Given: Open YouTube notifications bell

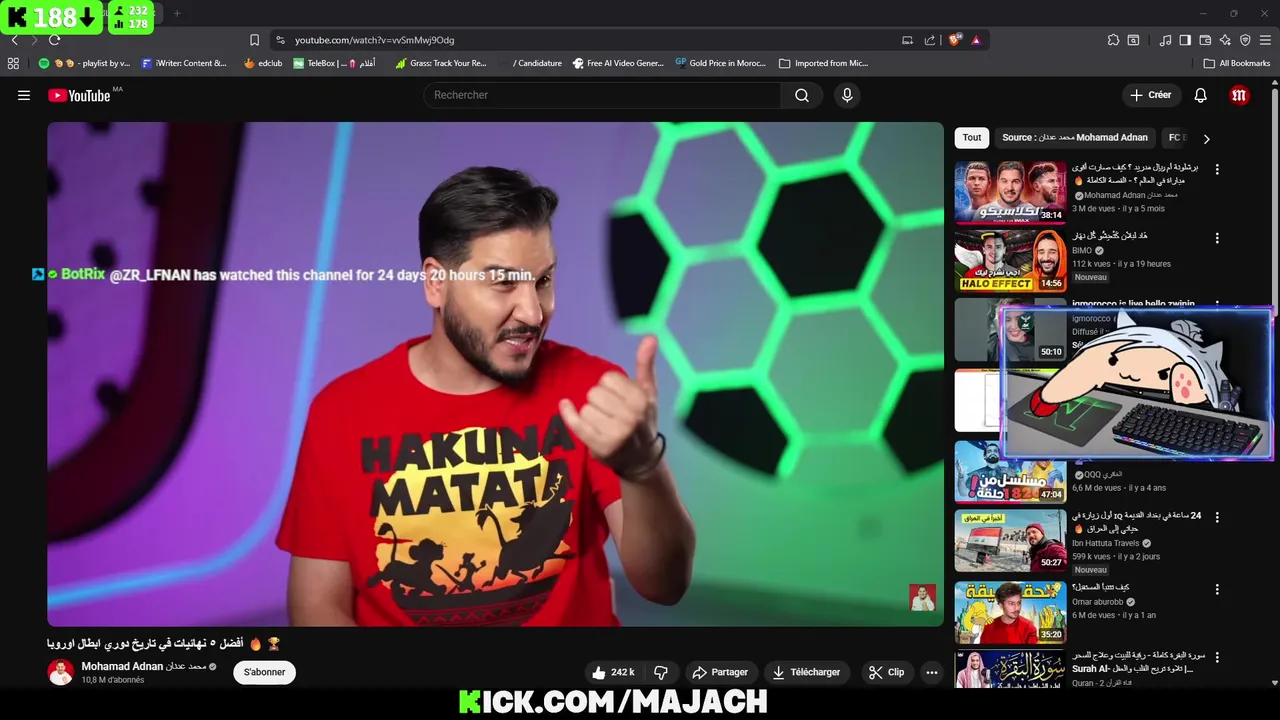Looking at the screenshot, I should (1201, 95).
